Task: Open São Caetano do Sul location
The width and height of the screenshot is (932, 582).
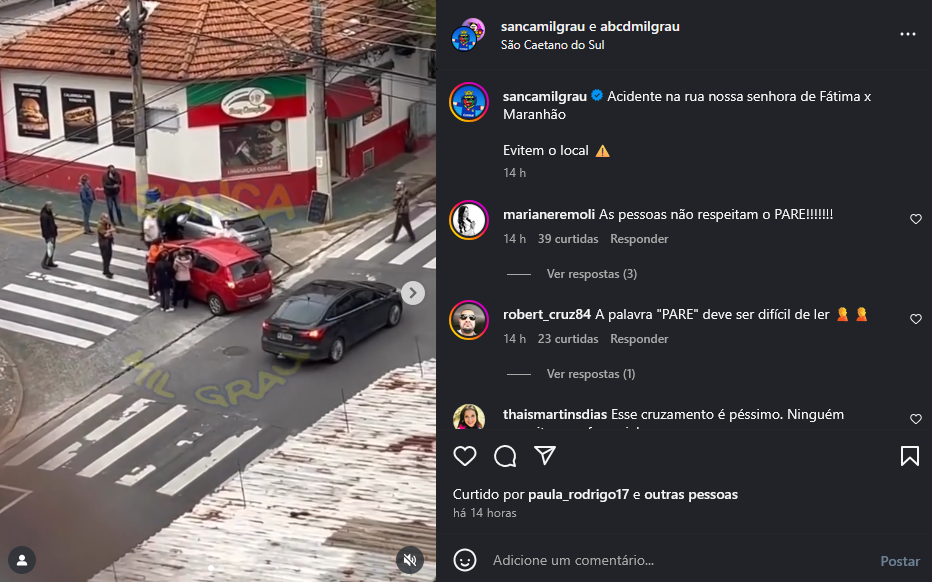Action: click(x=552, y=45)
